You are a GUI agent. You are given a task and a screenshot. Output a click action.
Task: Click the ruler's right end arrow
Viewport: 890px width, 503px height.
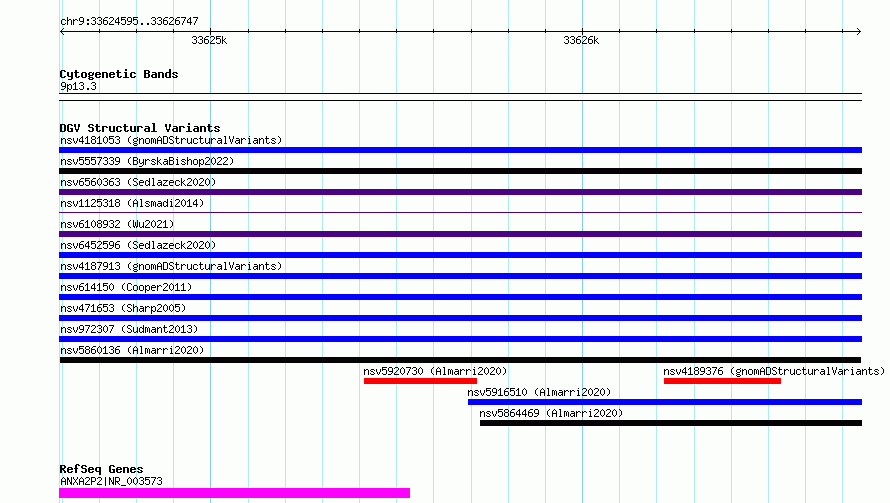point(858,31)
